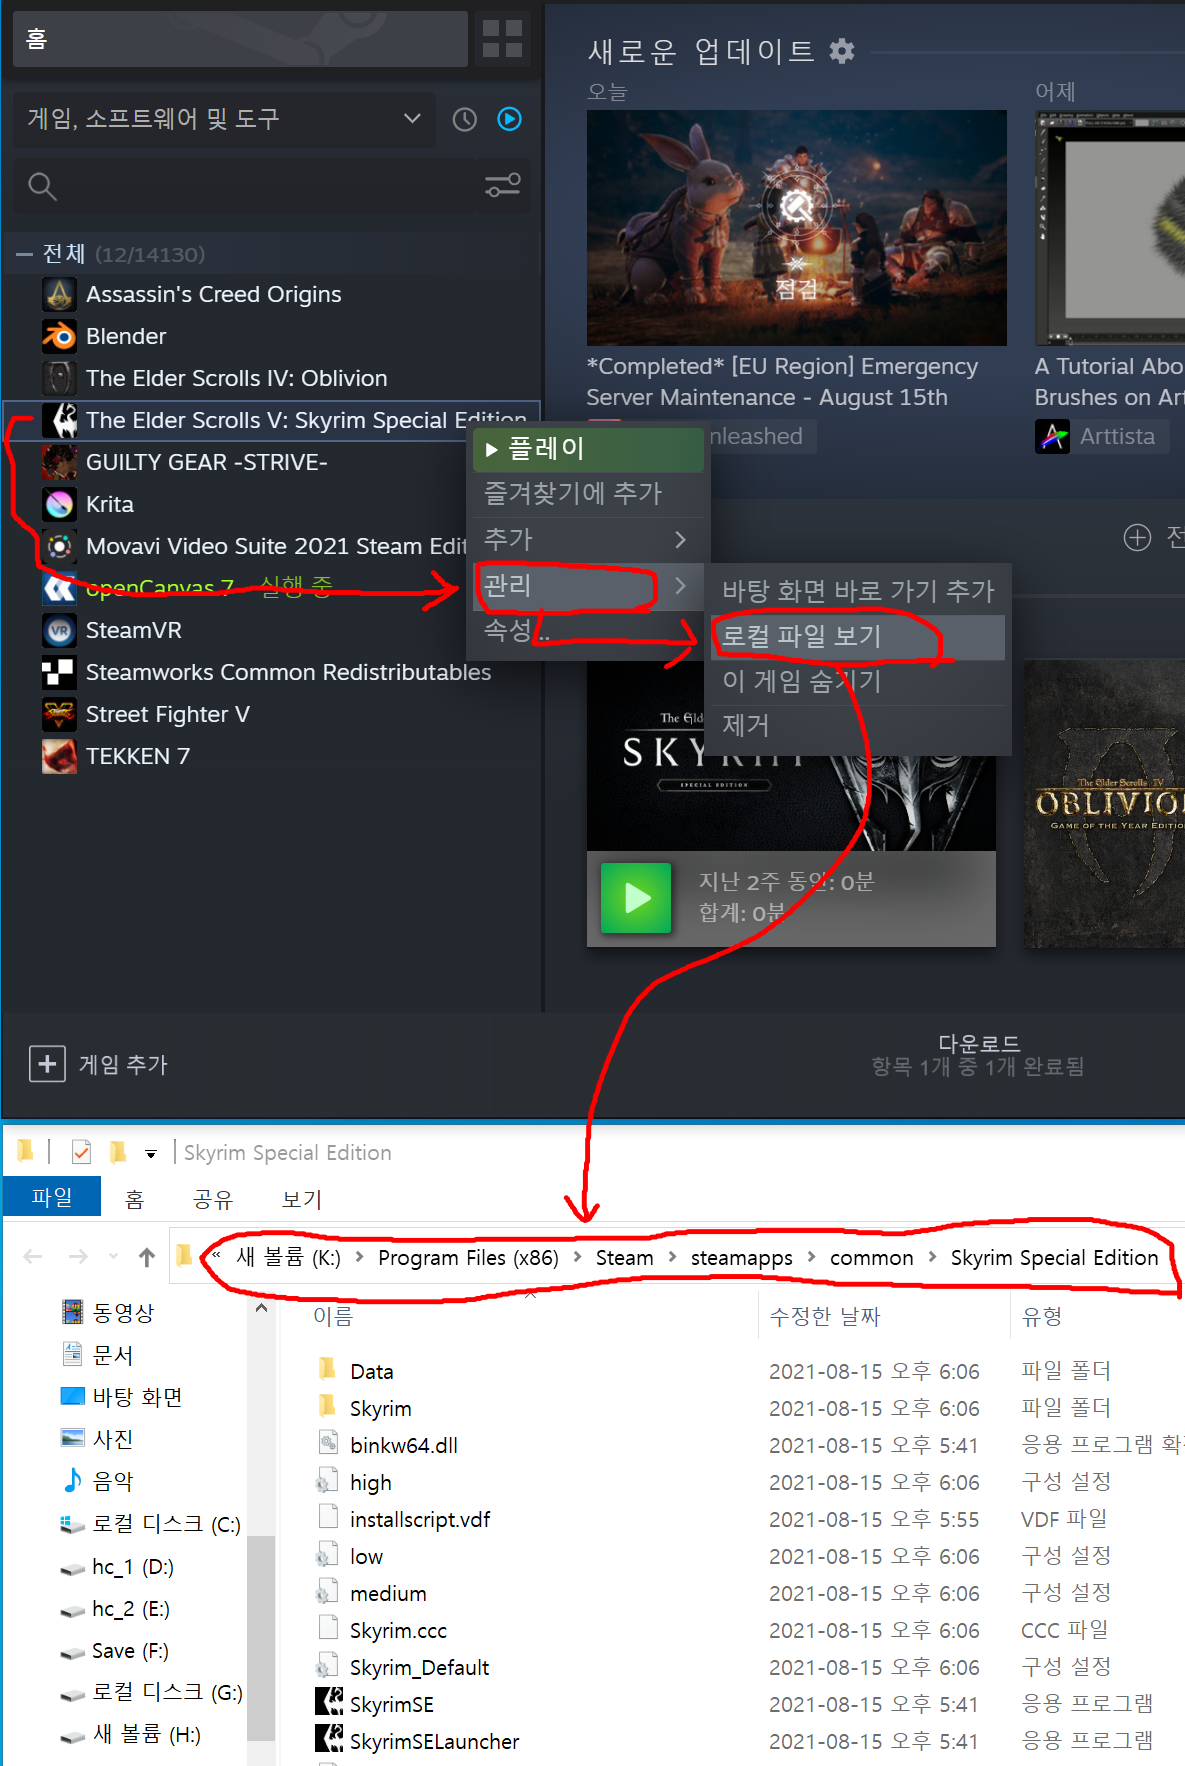Open 로컬 디스크 (C:) drive

click(x=151, y=1524)
